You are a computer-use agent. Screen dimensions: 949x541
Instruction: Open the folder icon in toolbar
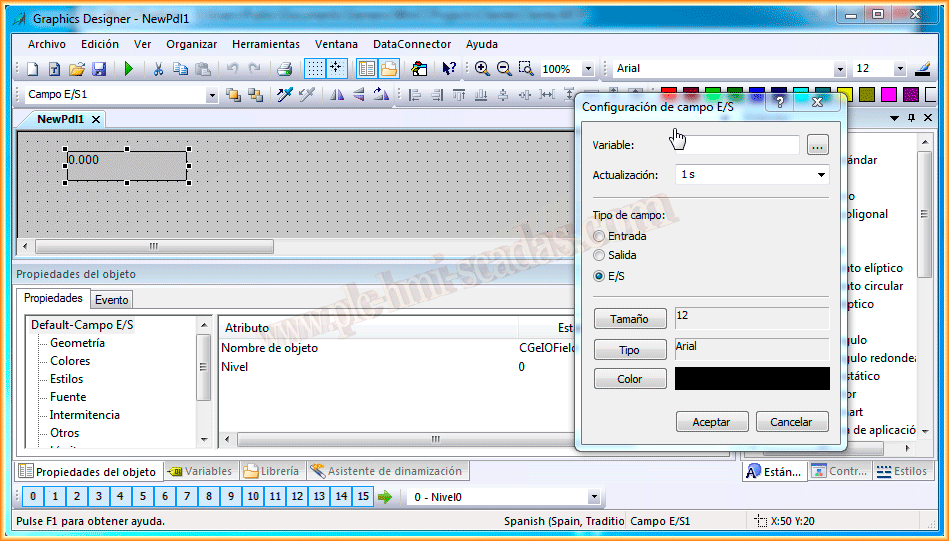(77, 69)
